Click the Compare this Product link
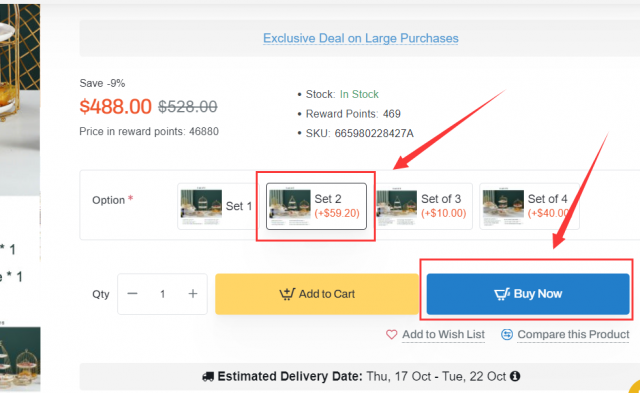 573,335
